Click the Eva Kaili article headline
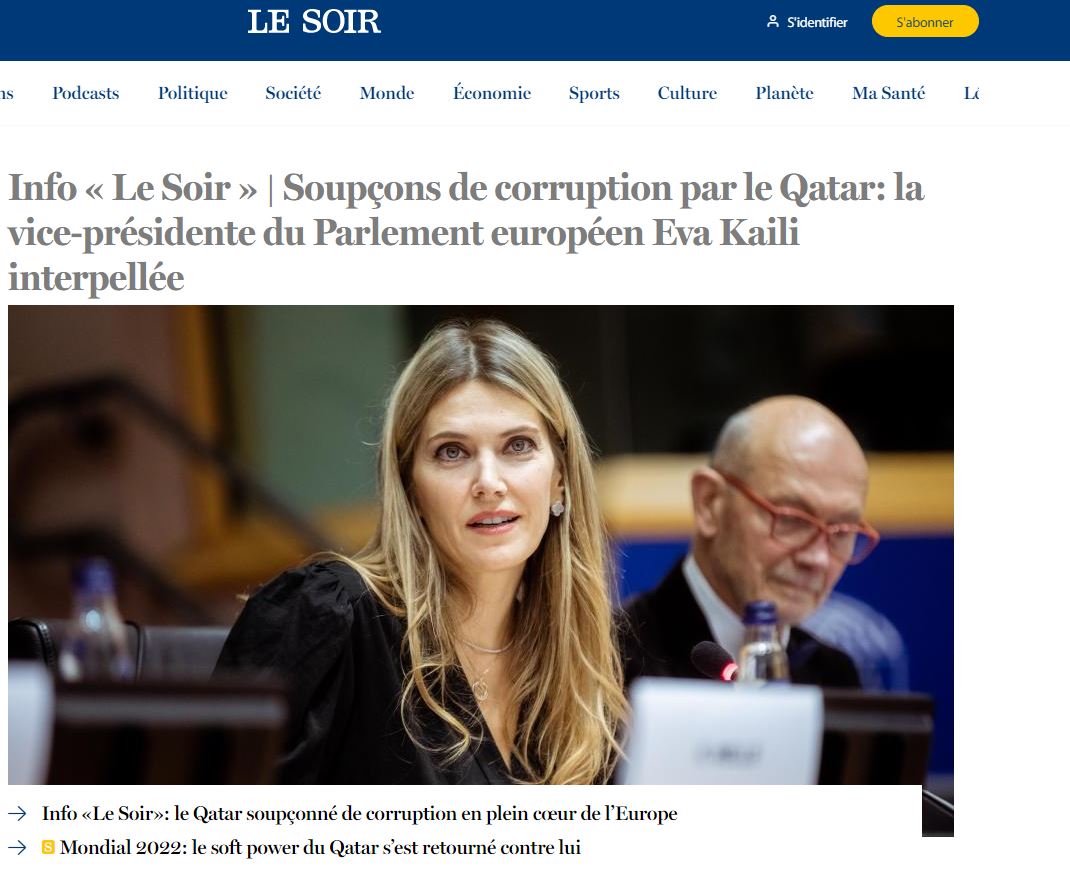 pyautogui.click(x=466, y=232)
